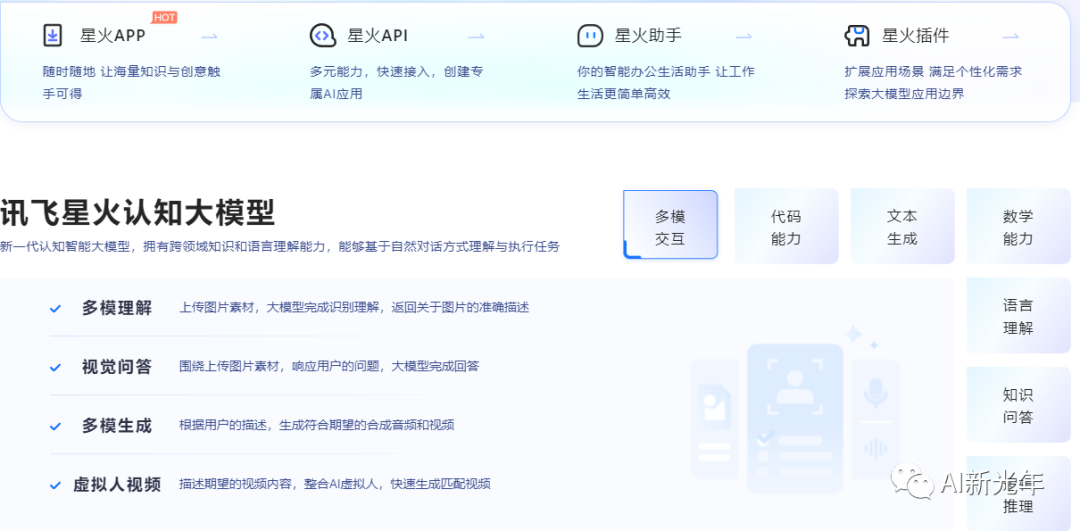Click the 多模生成 feature title

(117, 426)
